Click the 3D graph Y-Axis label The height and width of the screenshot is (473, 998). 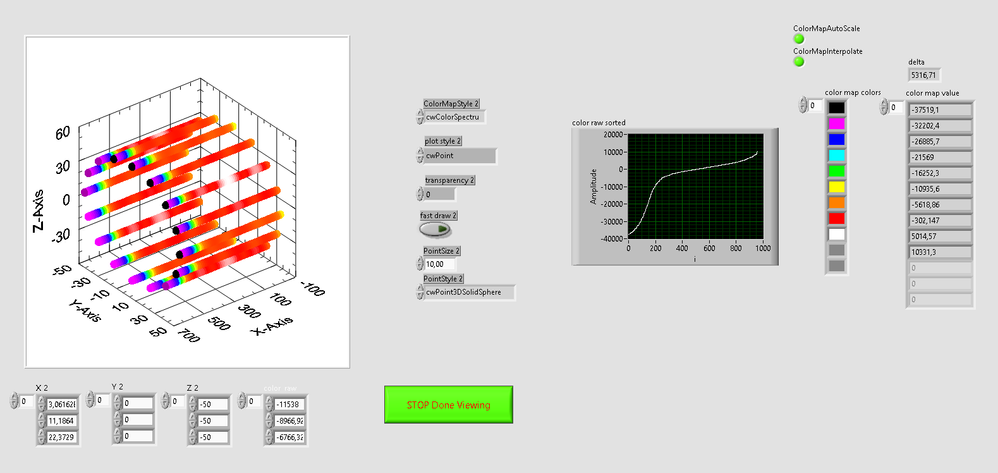84,311
